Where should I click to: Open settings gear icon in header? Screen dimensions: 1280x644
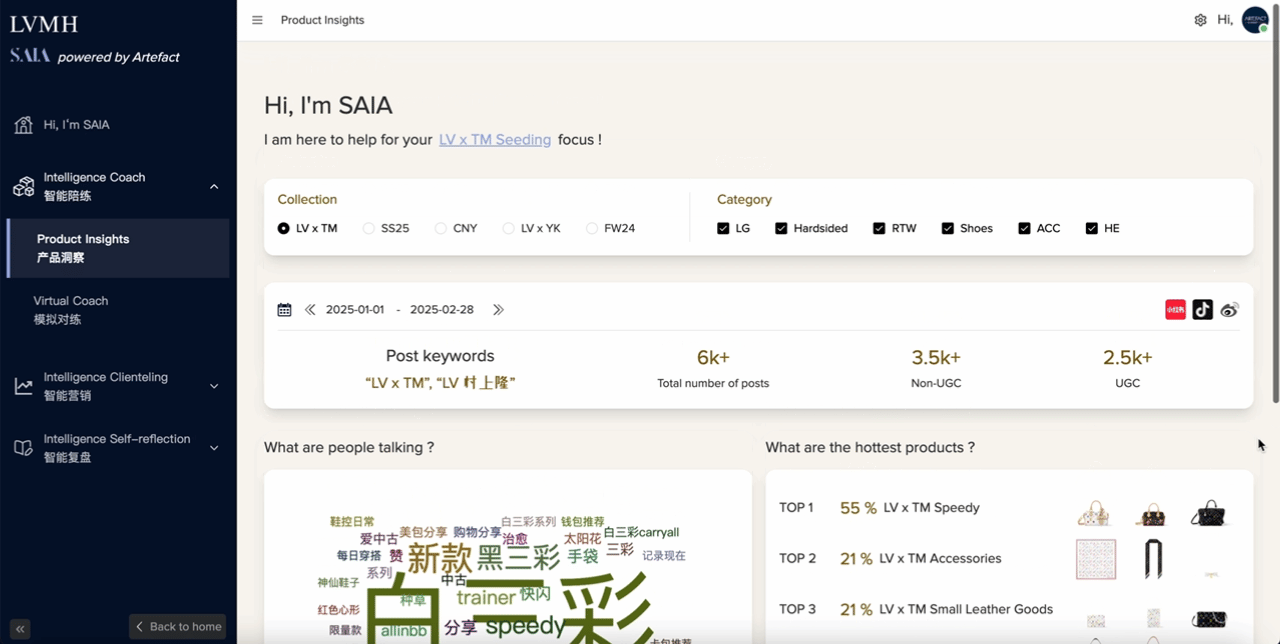1200,20
